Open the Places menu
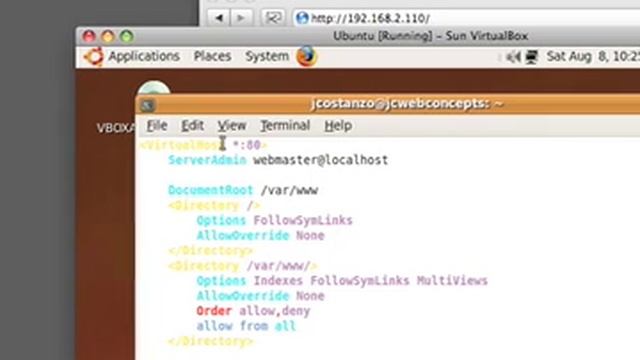The width and height of the screenshot is (640, 360). [212, 56]
